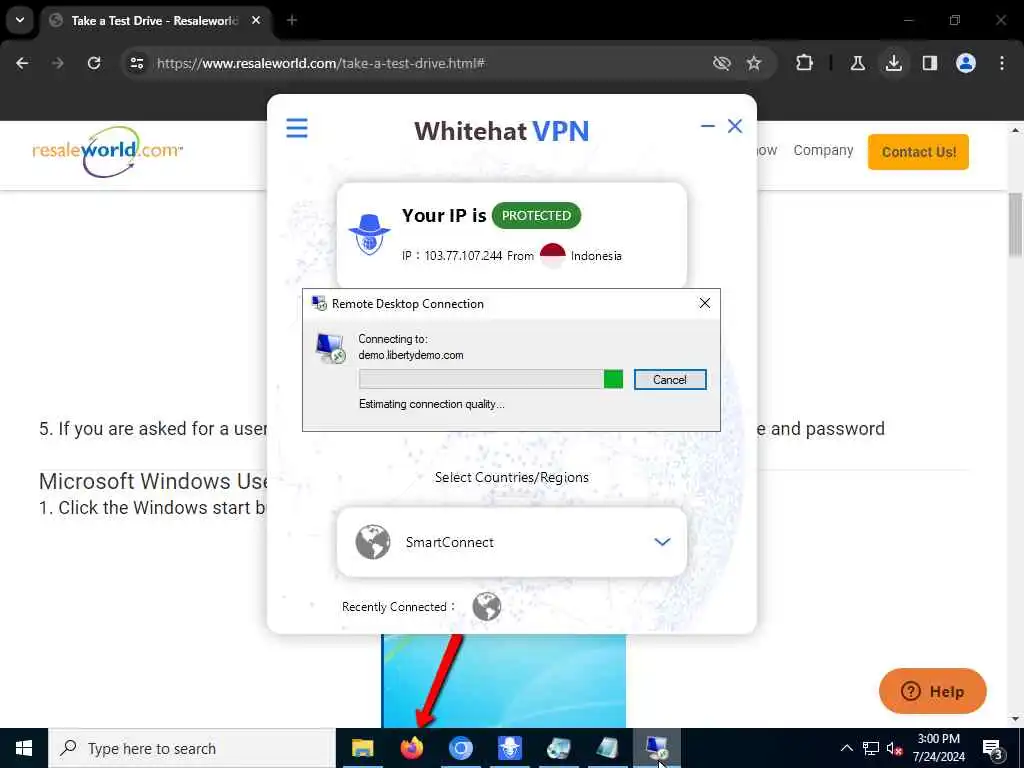Click the Remote Desktop computer icon beside Connecting to

330,348
